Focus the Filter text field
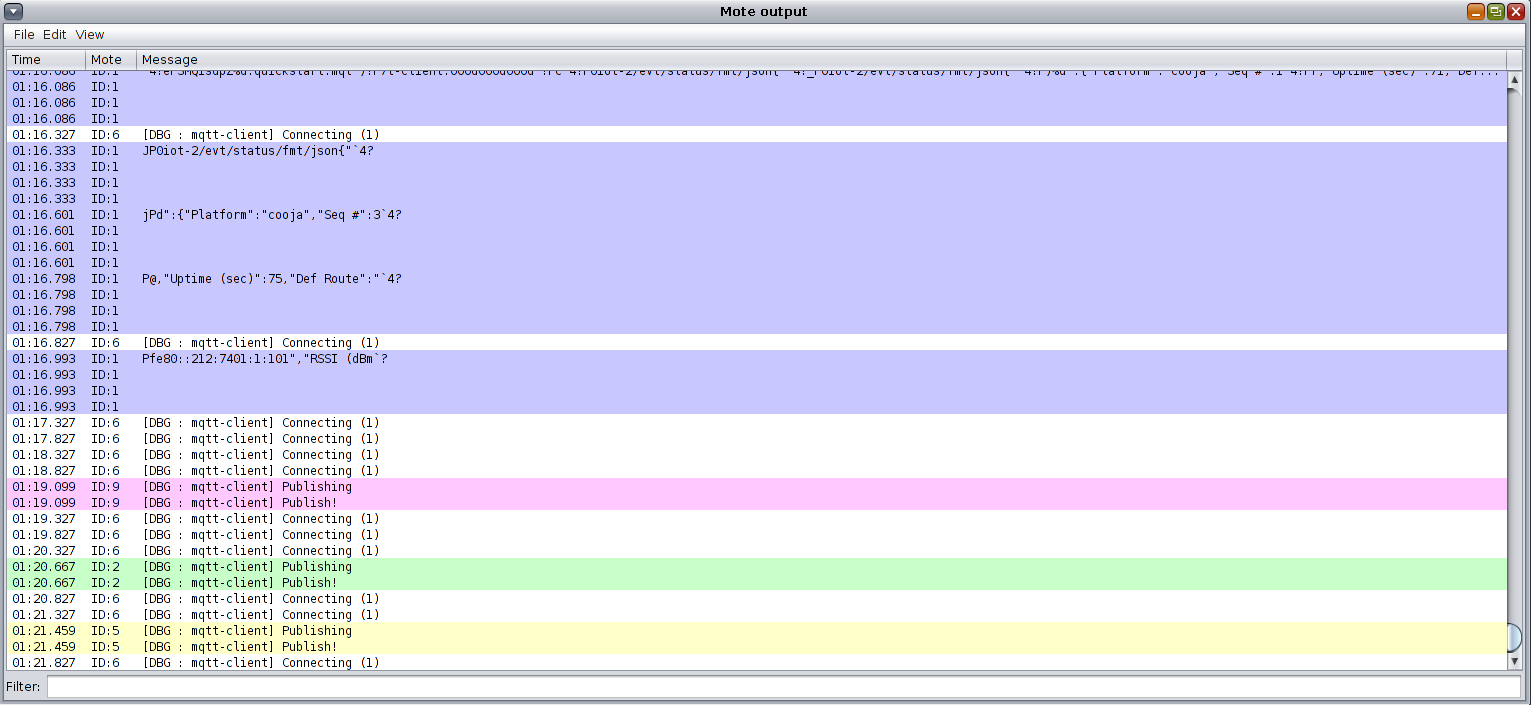The image size is (1531, 705). point(783,687)
